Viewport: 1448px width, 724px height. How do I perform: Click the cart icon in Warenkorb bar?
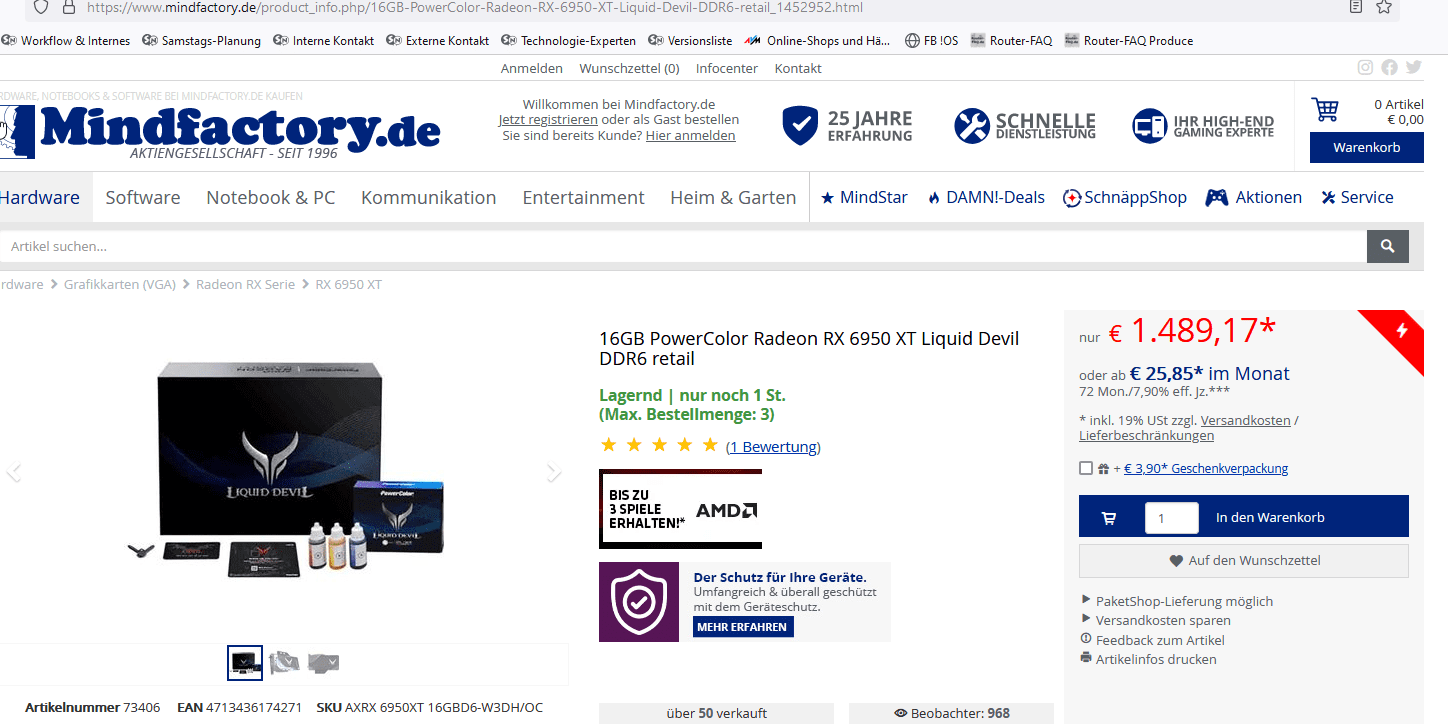click(1108, 518)
